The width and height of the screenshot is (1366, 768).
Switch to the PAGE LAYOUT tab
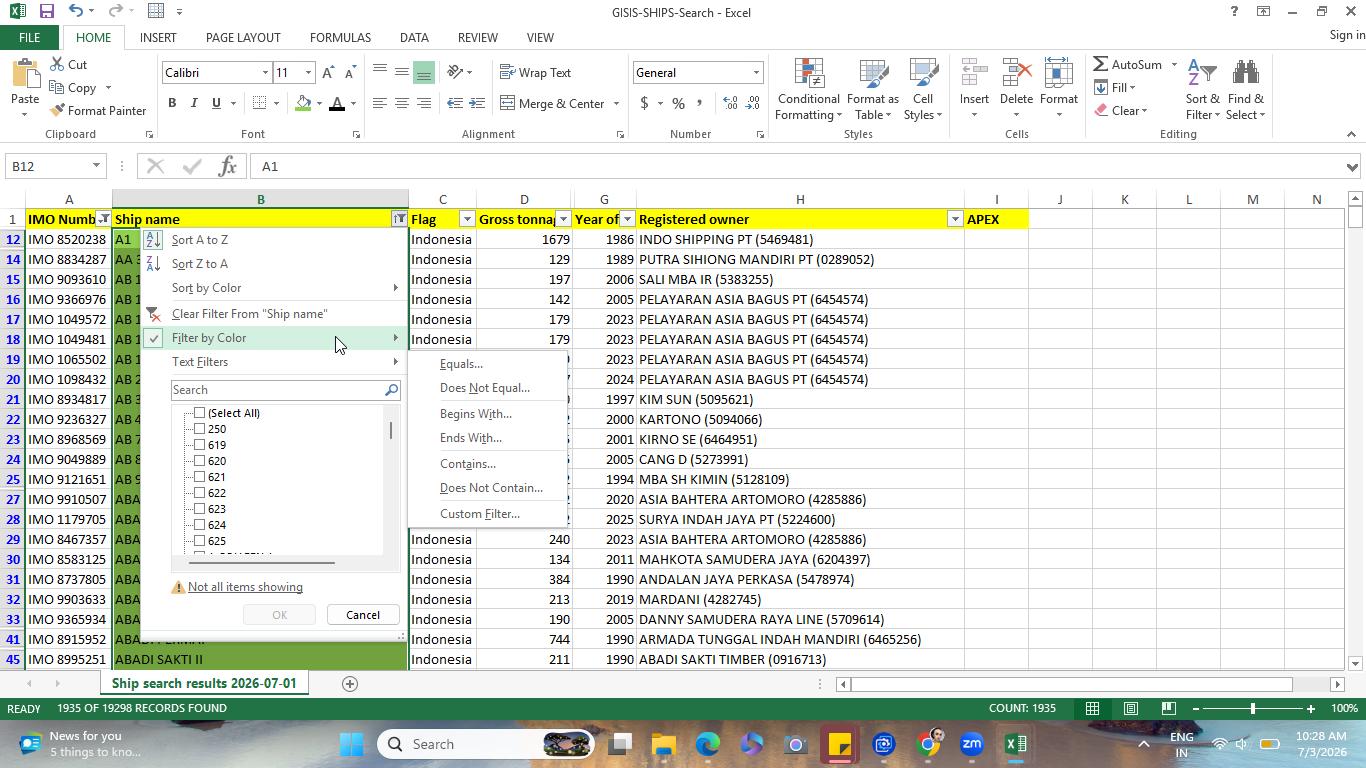243,37
